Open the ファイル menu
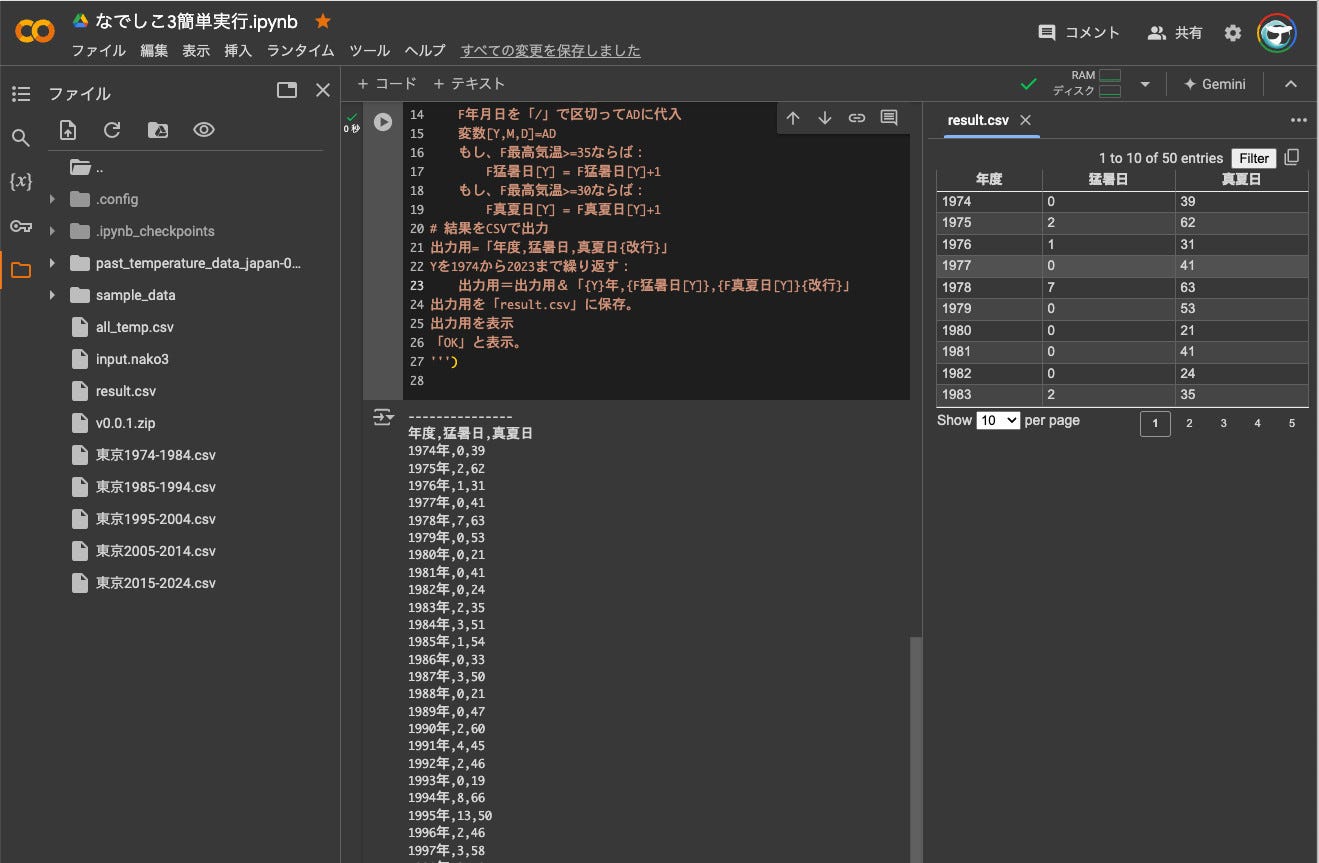The width and height of the screenshot is (1319, 863). 98,50
